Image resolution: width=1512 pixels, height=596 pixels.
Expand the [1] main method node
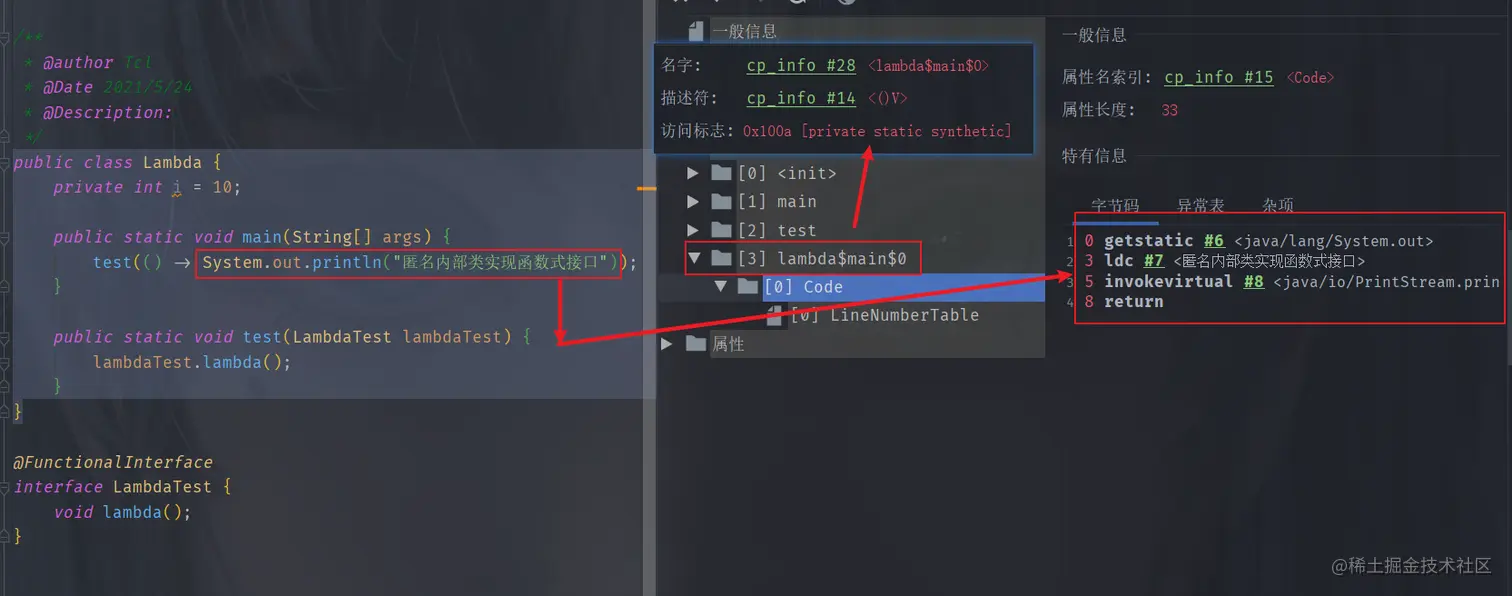(694, 202)
